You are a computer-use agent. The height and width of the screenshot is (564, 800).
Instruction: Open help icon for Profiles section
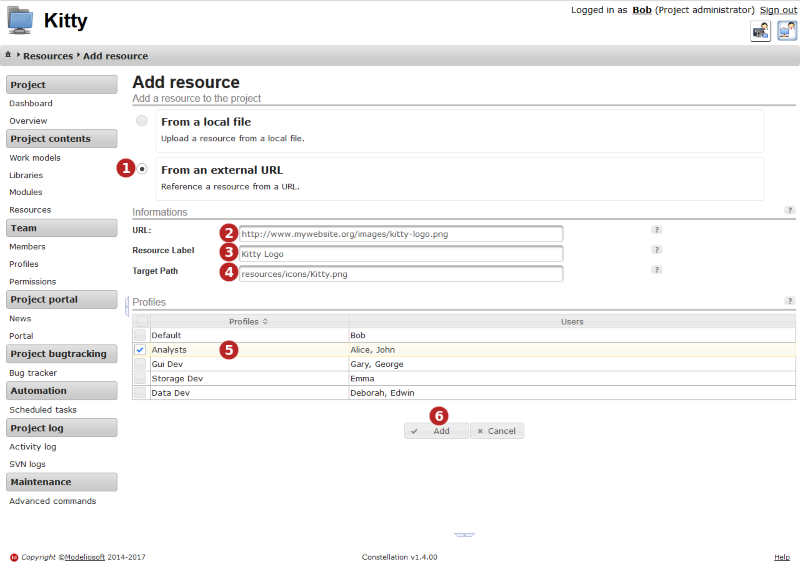pyautogui.click(x=790, y=301)
